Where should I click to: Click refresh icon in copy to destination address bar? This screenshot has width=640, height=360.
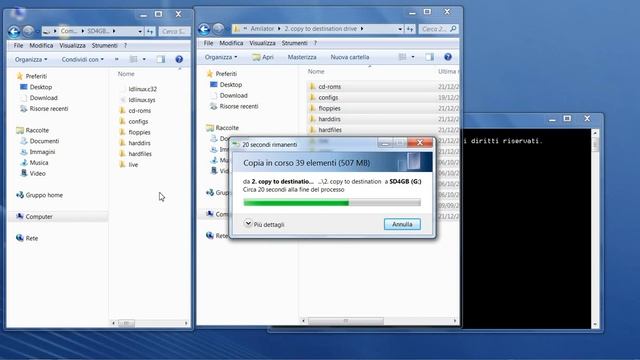410,29
